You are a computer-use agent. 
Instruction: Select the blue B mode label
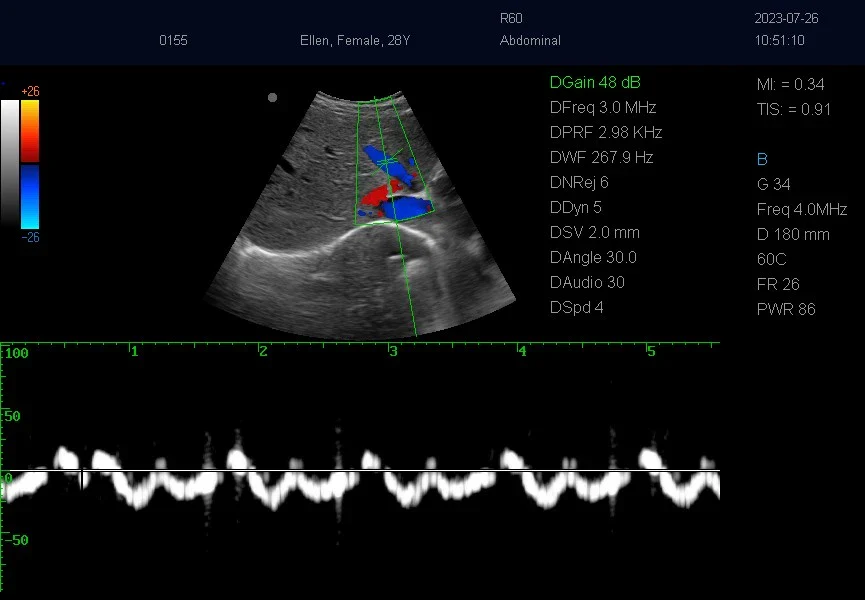tap(762, 159)
